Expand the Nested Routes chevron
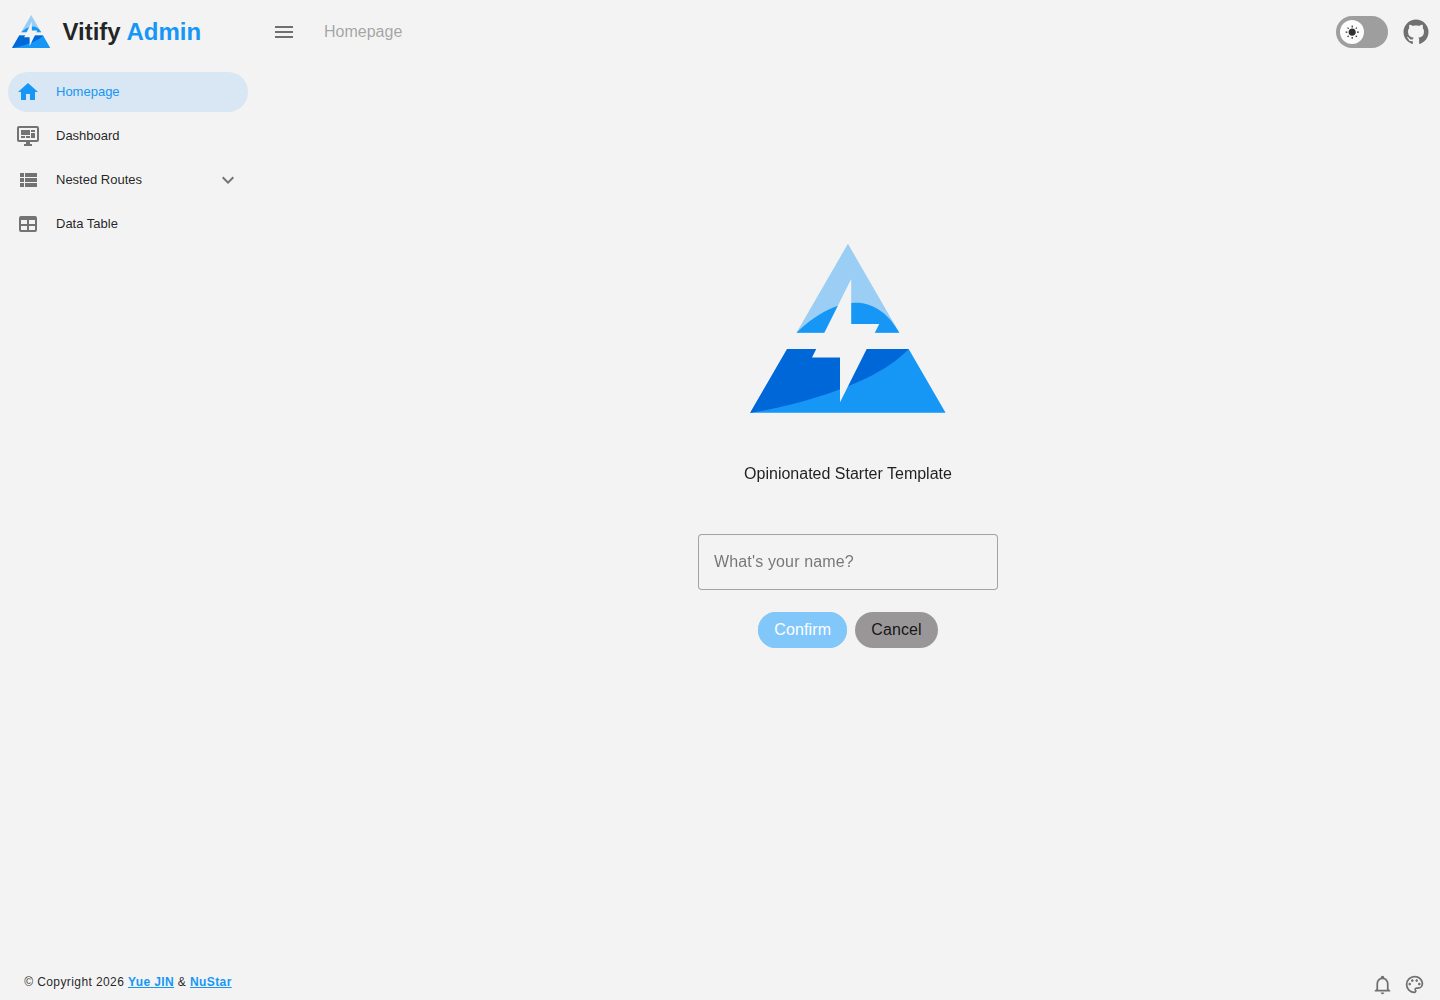The width and height of the screenshot is (1440, 1000). tap(228, 180)
